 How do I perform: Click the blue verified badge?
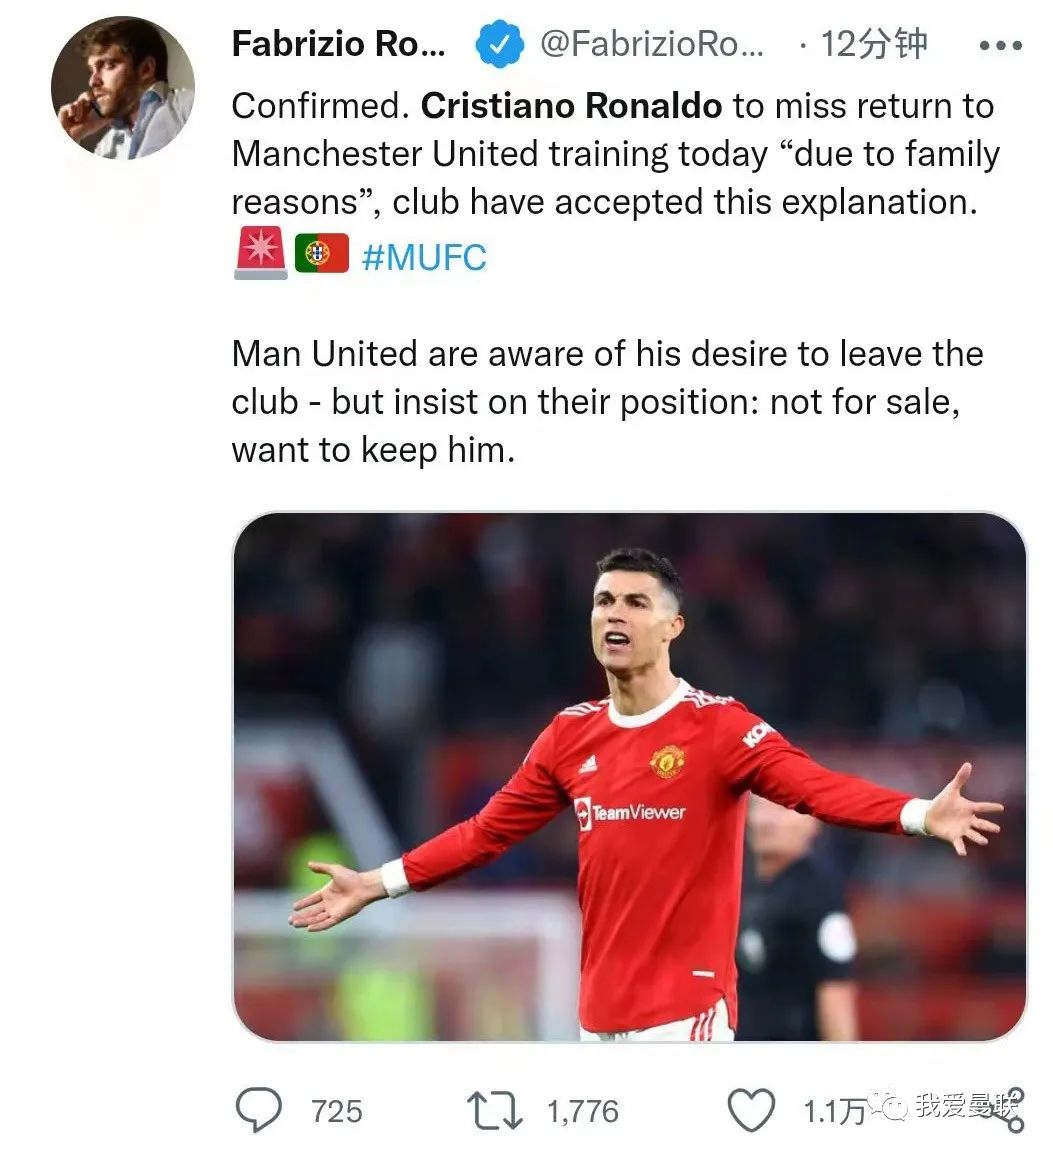[499, 45]
